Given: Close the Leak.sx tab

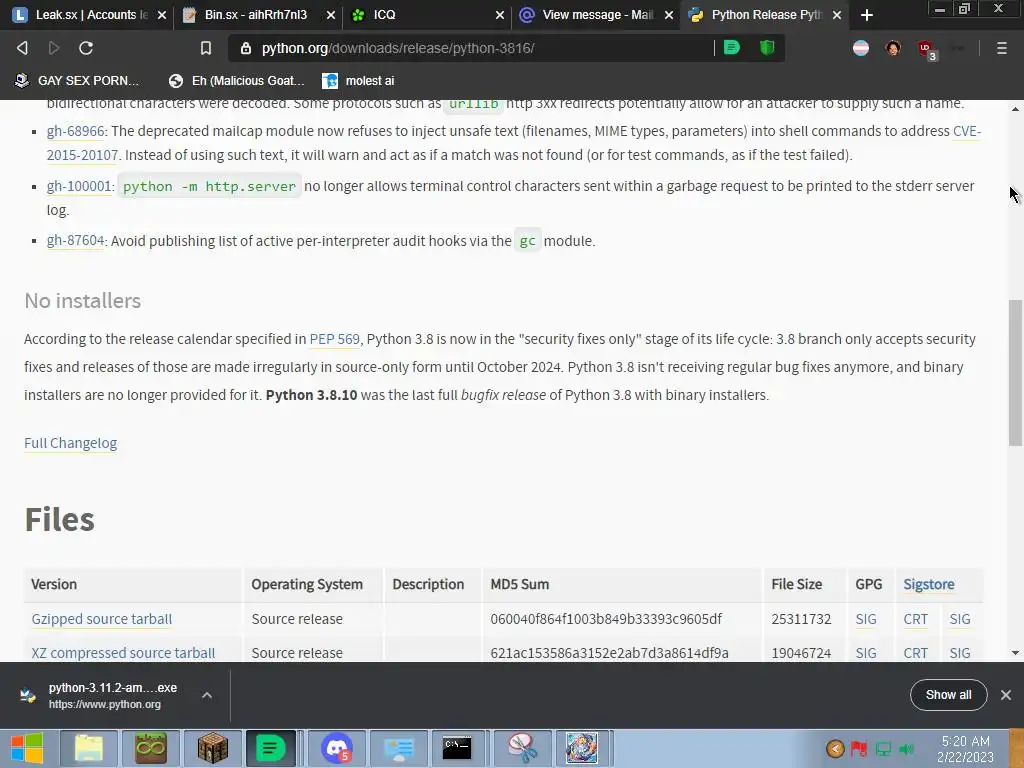Looking at the screenshot, I should coord(162,15).
